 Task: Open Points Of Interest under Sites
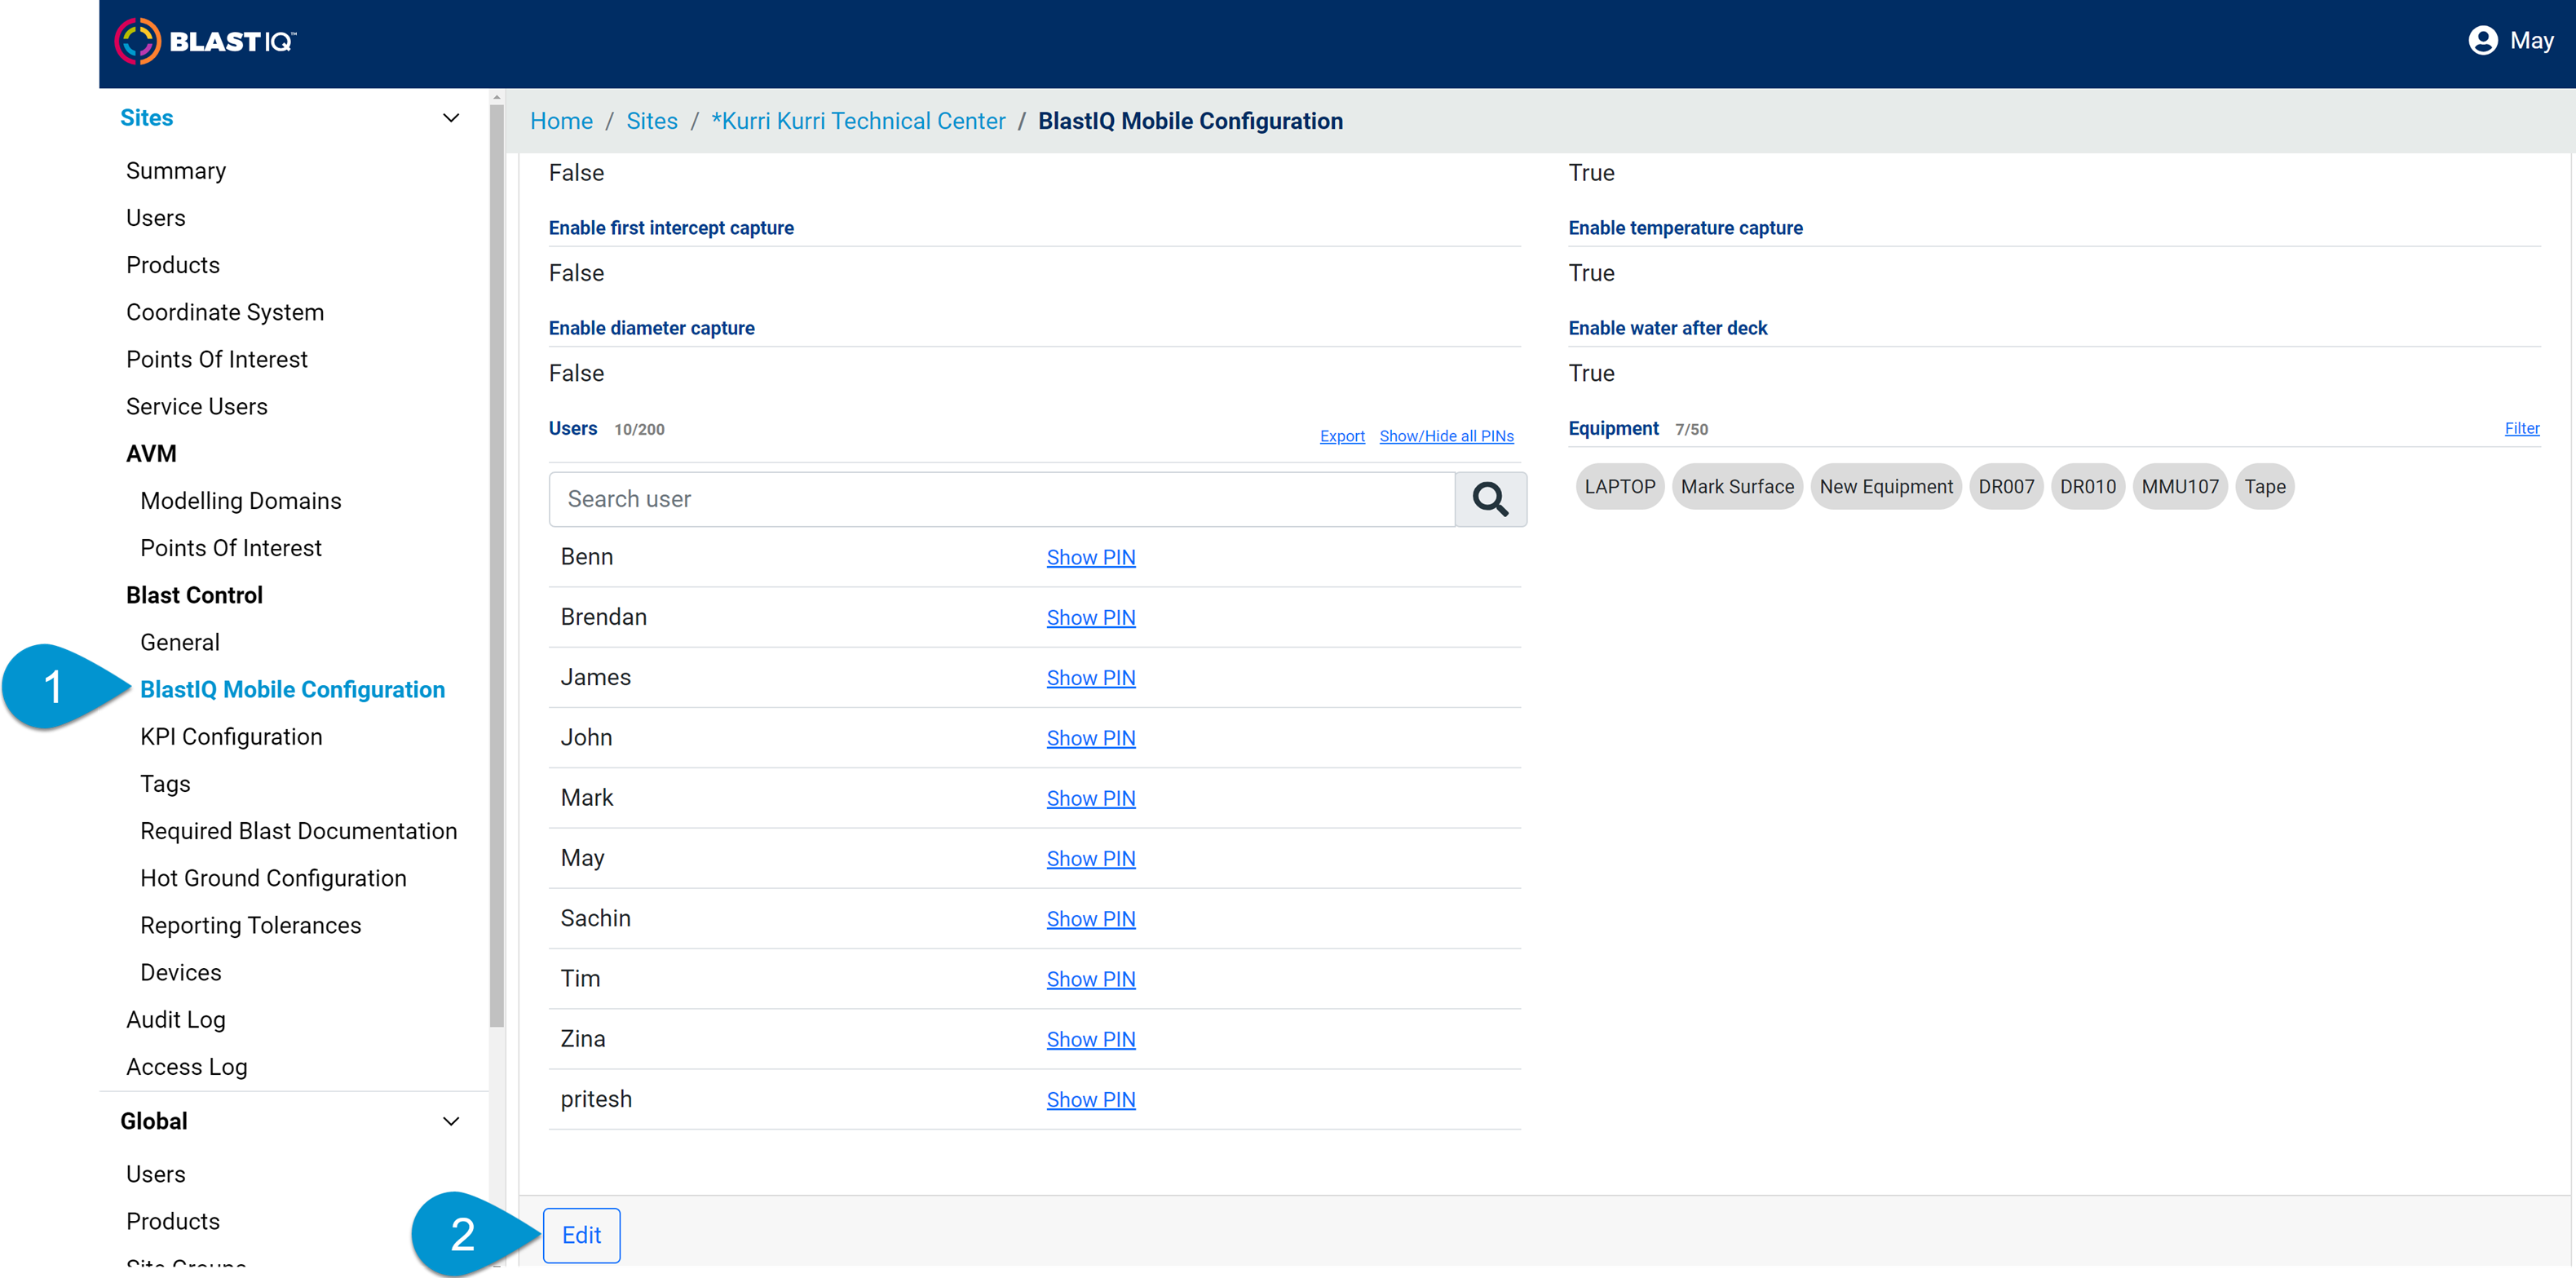coord(217,359)
